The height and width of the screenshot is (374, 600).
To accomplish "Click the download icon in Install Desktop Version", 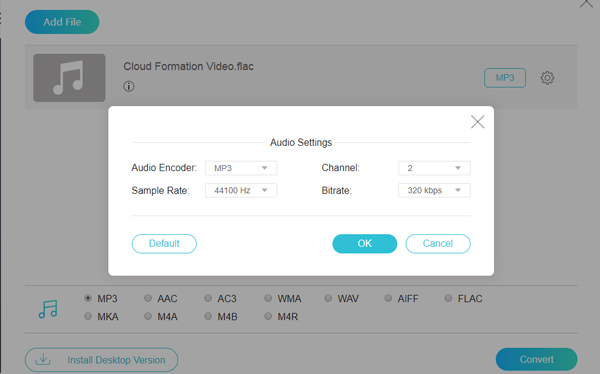I will point(43,359).
